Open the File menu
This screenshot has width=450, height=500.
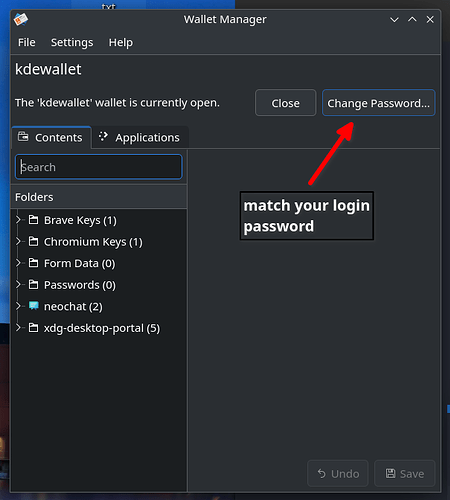pyautogui.click(x=27, y=42)
